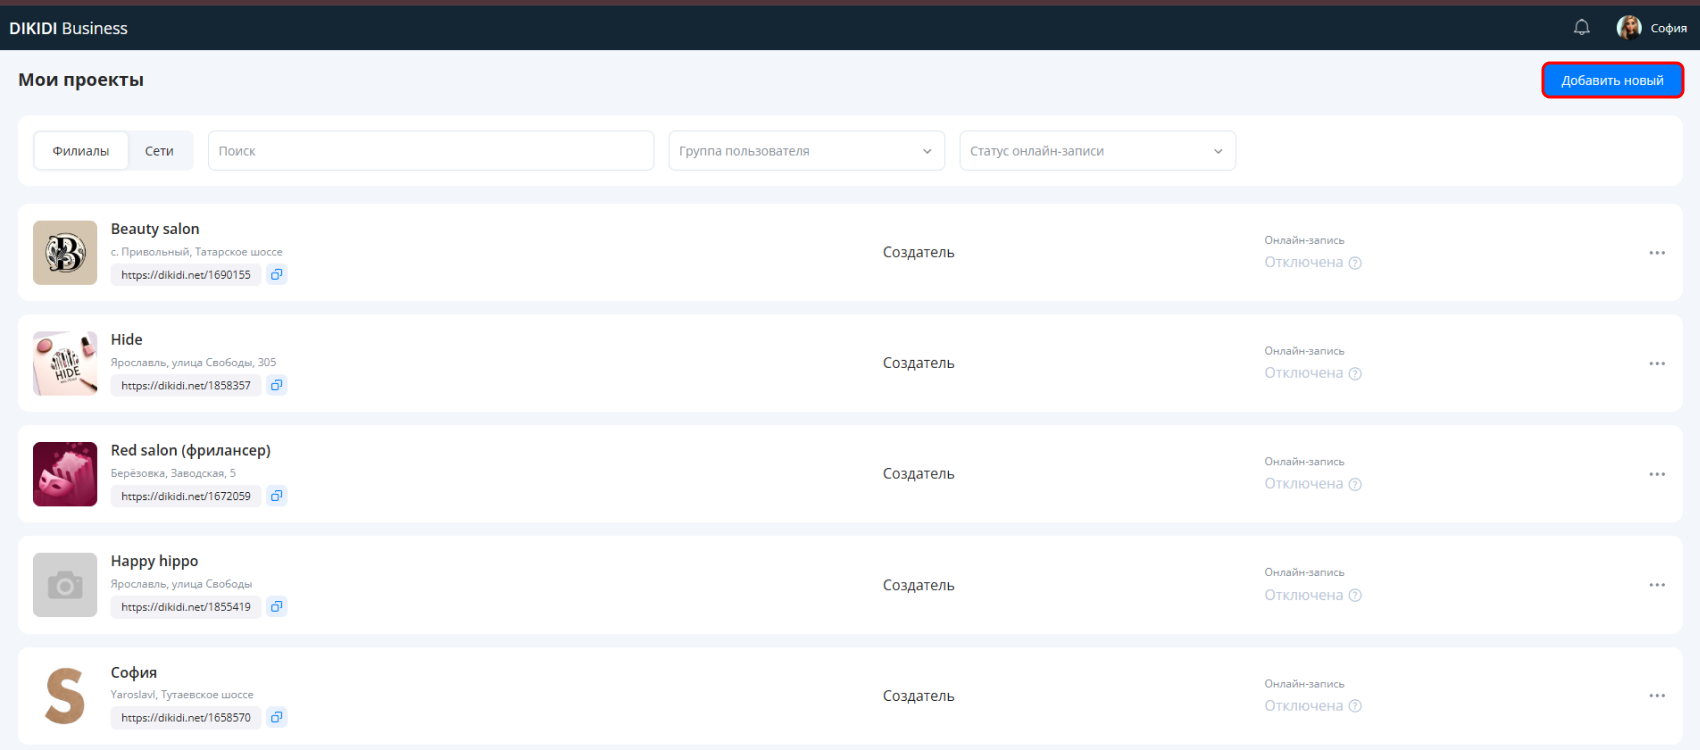Click the Добавить новый button
Image resolution: width=1700 pixels, height=750 pixels.
1612,80
